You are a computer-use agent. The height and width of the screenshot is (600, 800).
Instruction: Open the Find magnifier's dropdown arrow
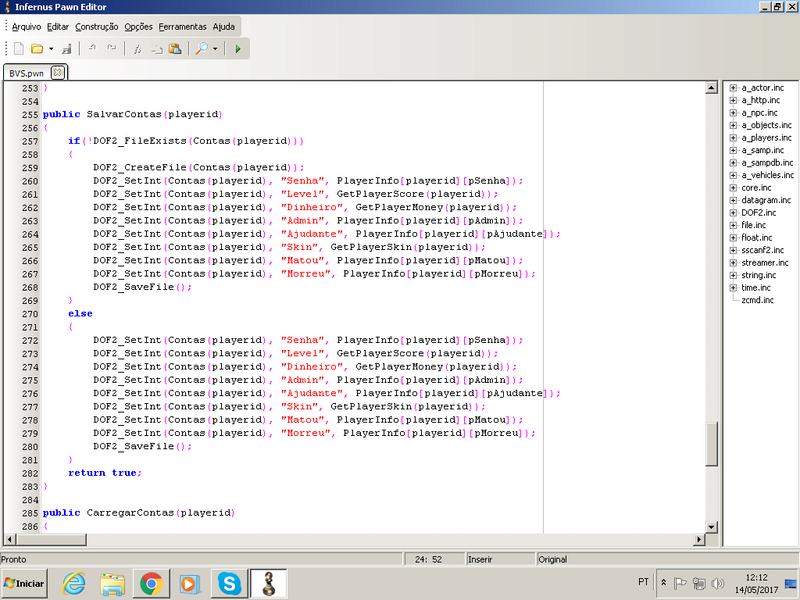pos(215,49)
